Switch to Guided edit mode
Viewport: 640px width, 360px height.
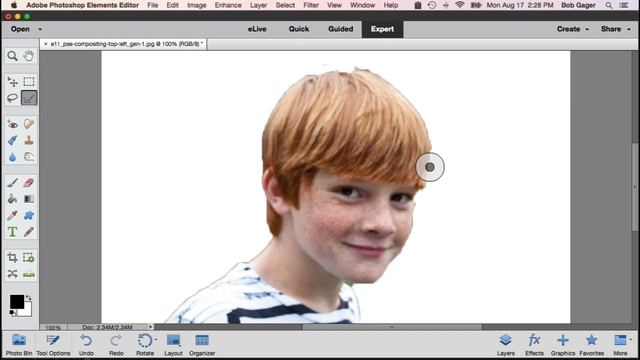340,29
